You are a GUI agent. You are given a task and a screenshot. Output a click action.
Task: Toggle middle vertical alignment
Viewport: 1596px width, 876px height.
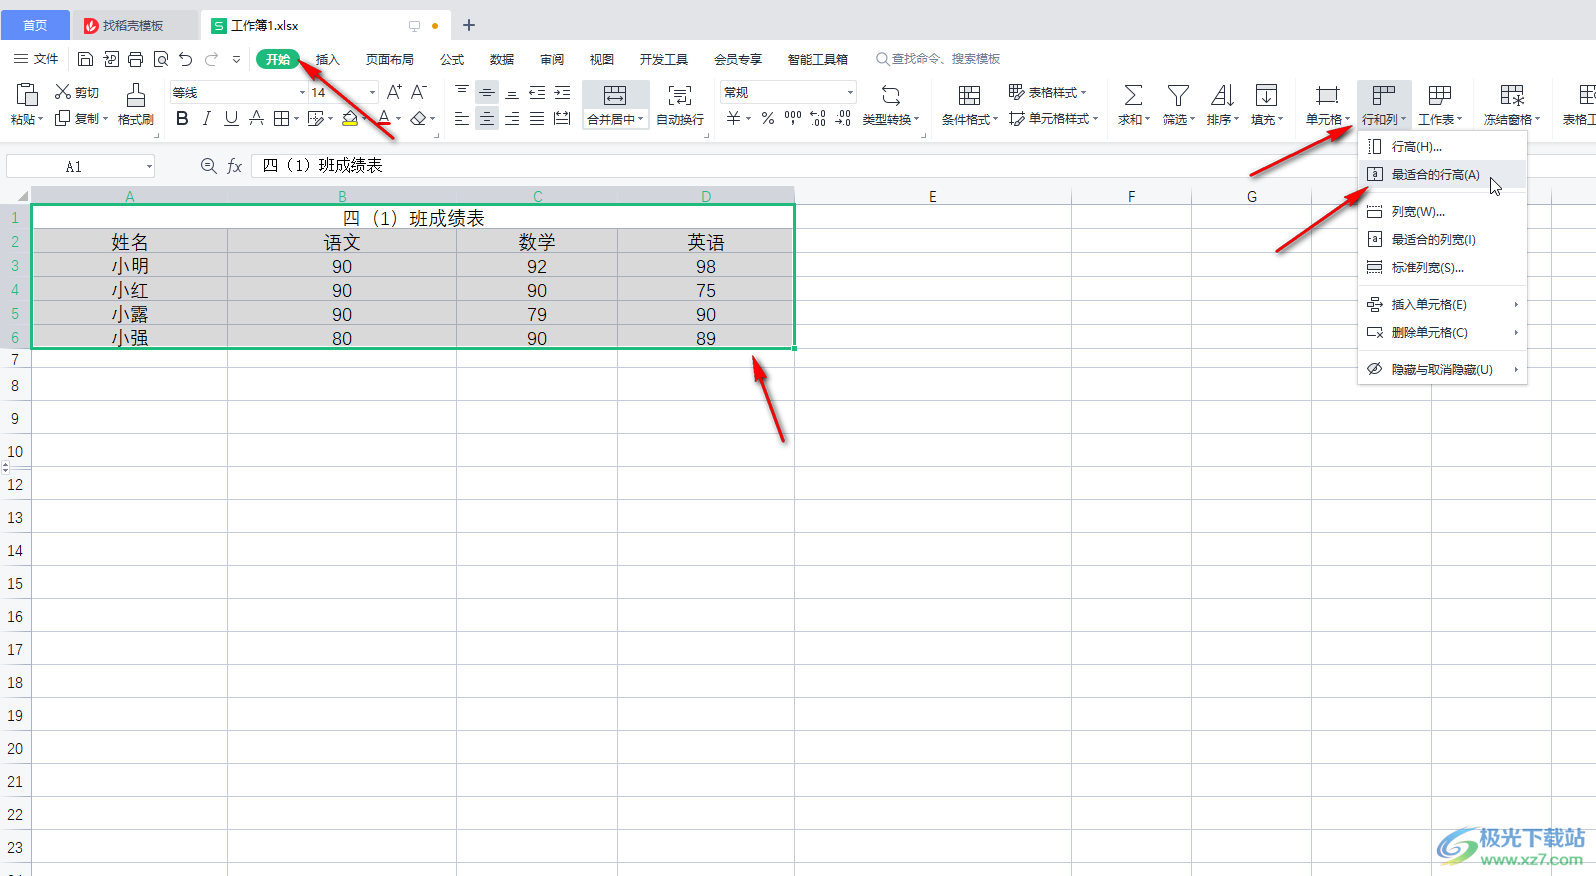[x=487, y=92]
